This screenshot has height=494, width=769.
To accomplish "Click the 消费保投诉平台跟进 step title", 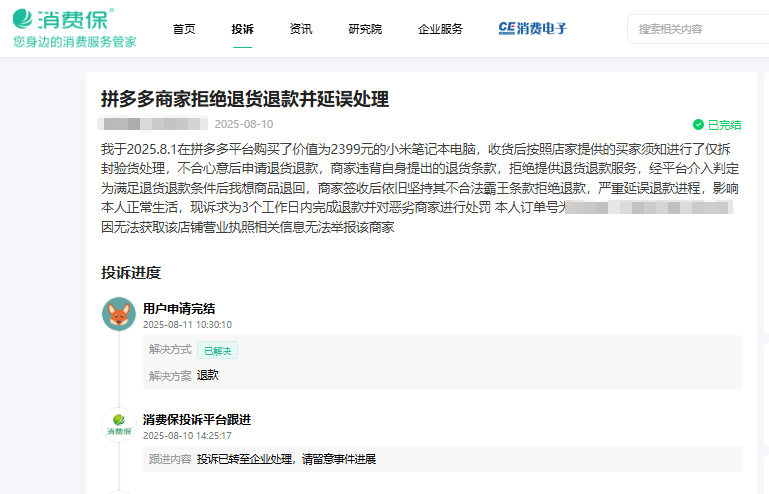I will 197,419.
